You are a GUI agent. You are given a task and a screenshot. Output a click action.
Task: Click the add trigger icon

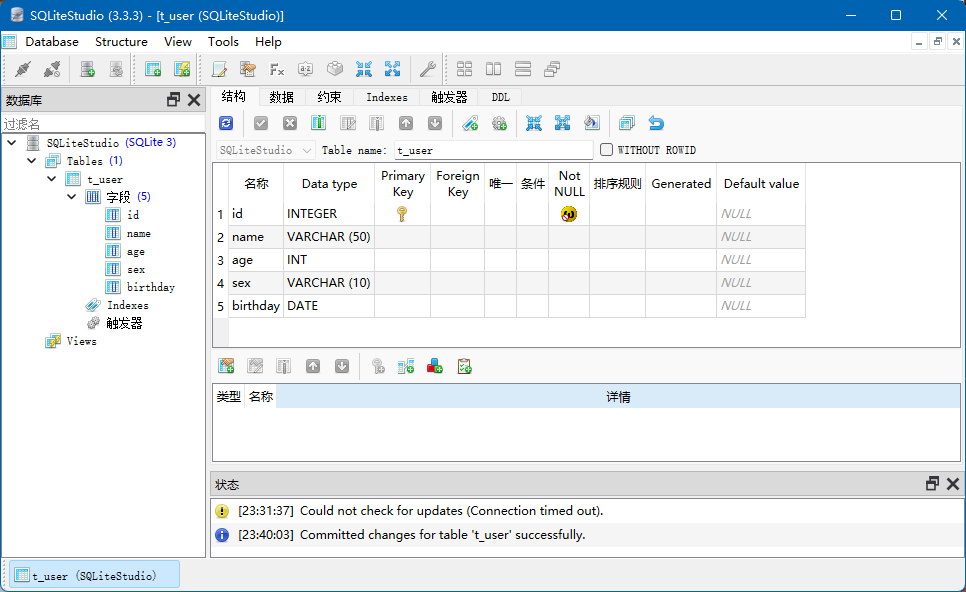(499, 123)
